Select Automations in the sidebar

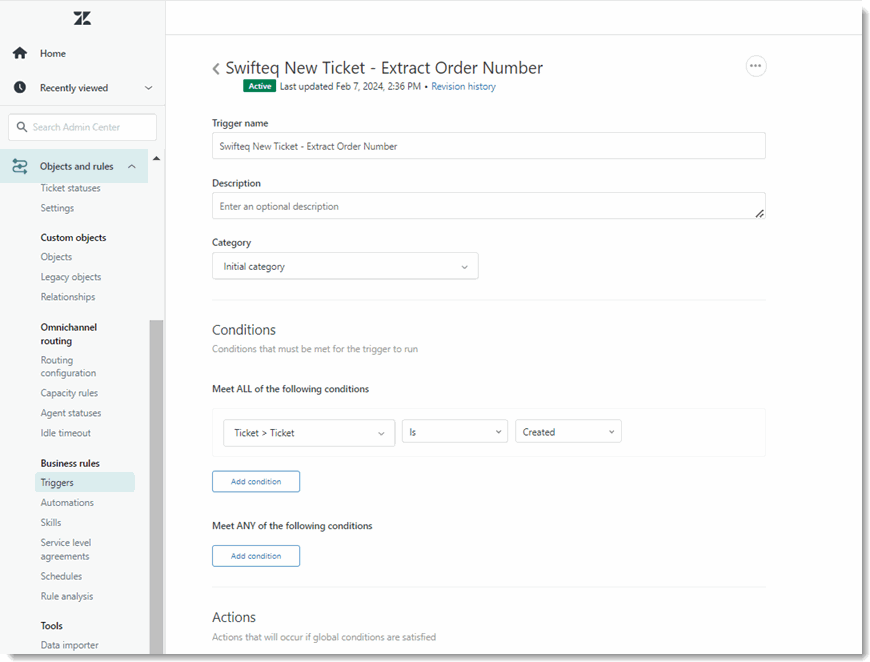point(65,502)
